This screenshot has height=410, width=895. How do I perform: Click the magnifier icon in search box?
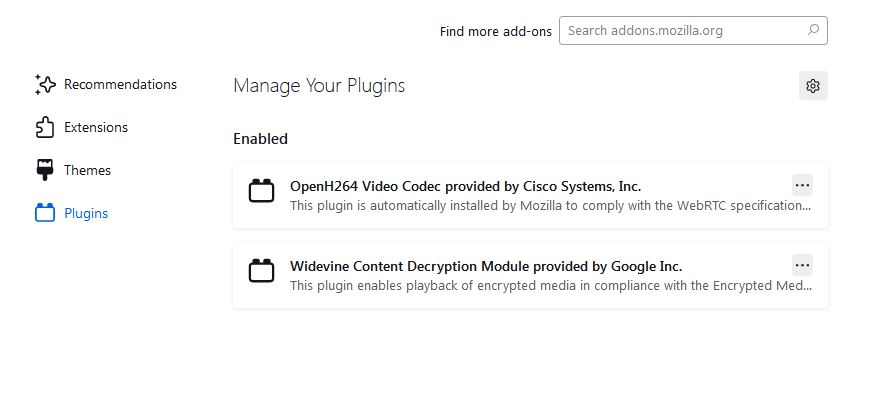click(814, 31)
